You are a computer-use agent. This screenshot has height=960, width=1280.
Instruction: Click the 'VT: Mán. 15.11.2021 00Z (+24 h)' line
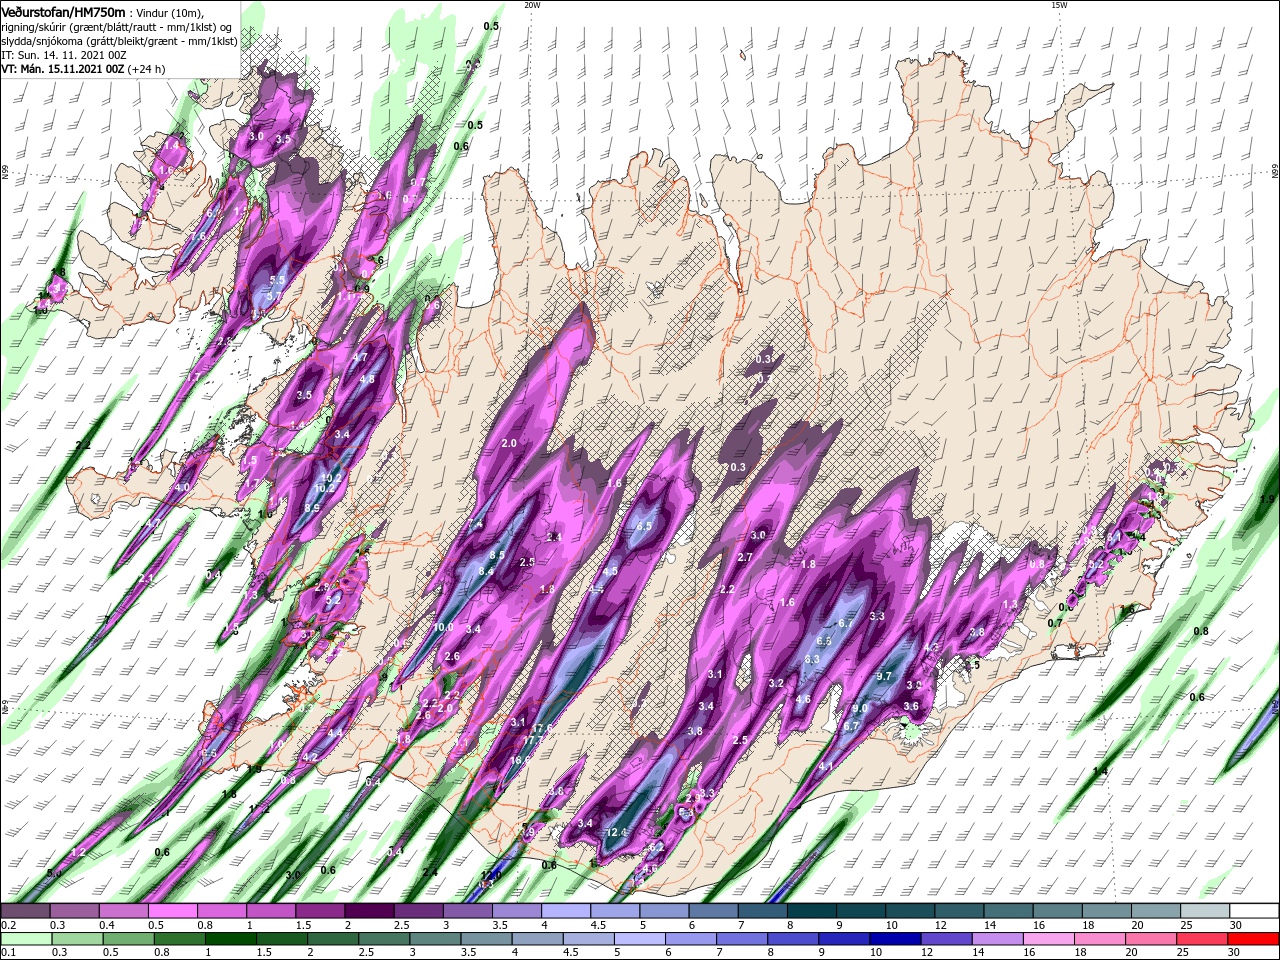coord(83,69)
